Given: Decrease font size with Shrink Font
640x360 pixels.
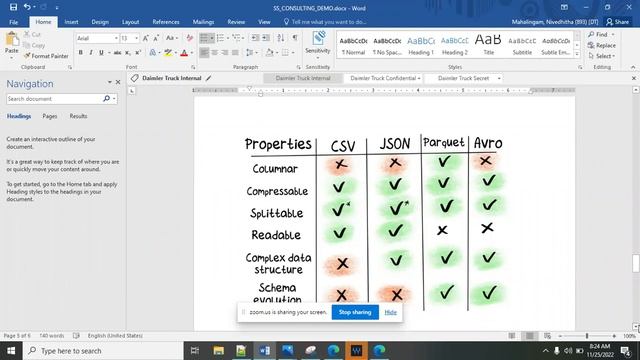Looking at the screenshot, I should pos(156,38).
